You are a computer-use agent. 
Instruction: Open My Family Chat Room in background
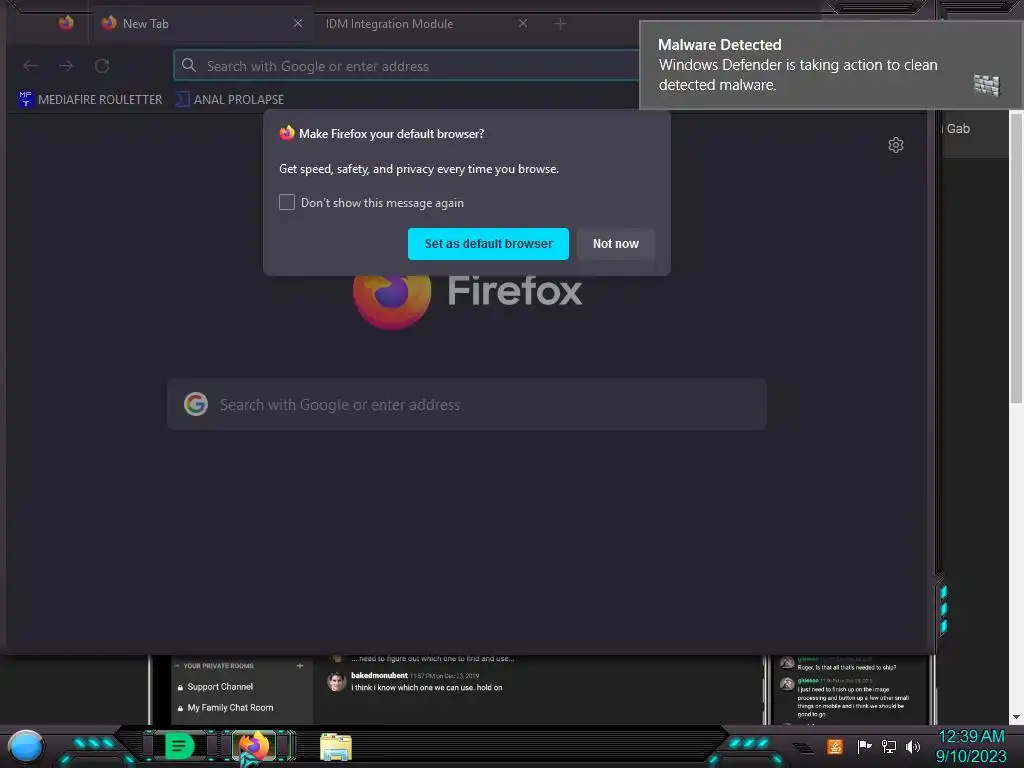[x=230, y=708]
